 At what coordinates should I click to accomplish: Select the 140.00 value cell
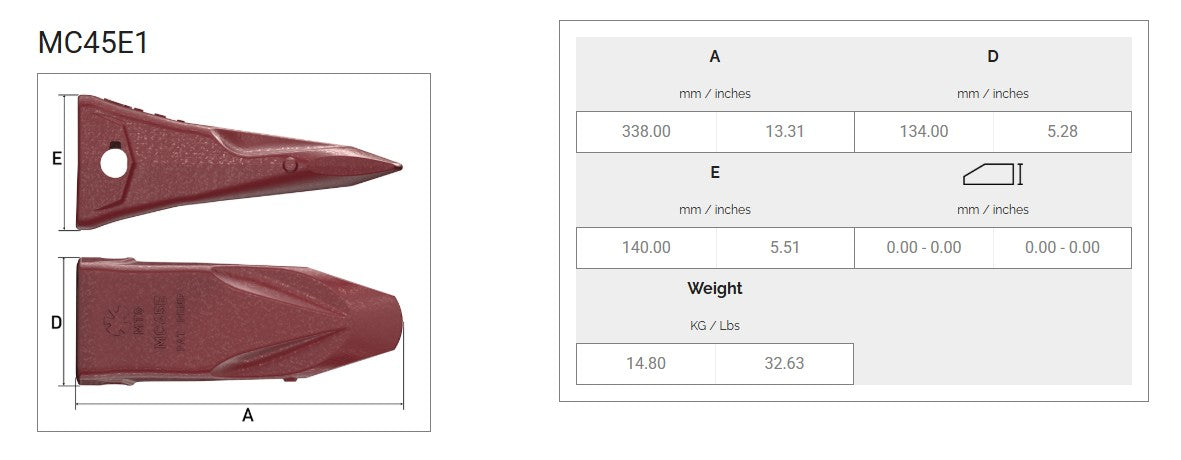646,247
